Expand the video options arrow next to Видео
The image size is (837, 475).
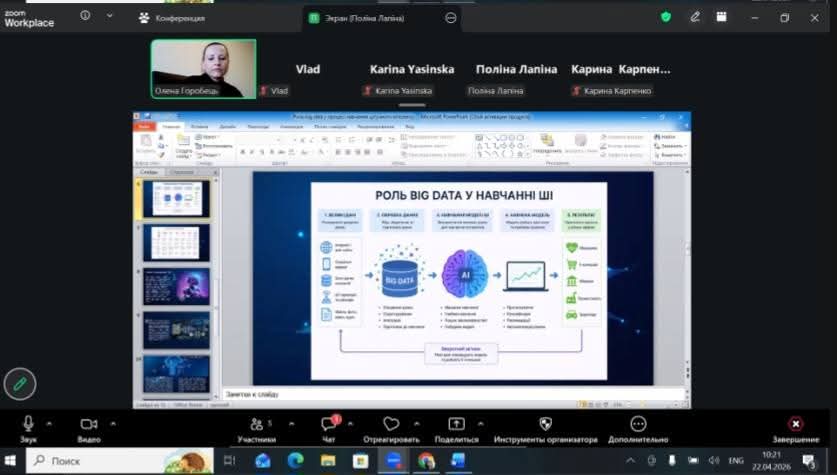point(112,422)
